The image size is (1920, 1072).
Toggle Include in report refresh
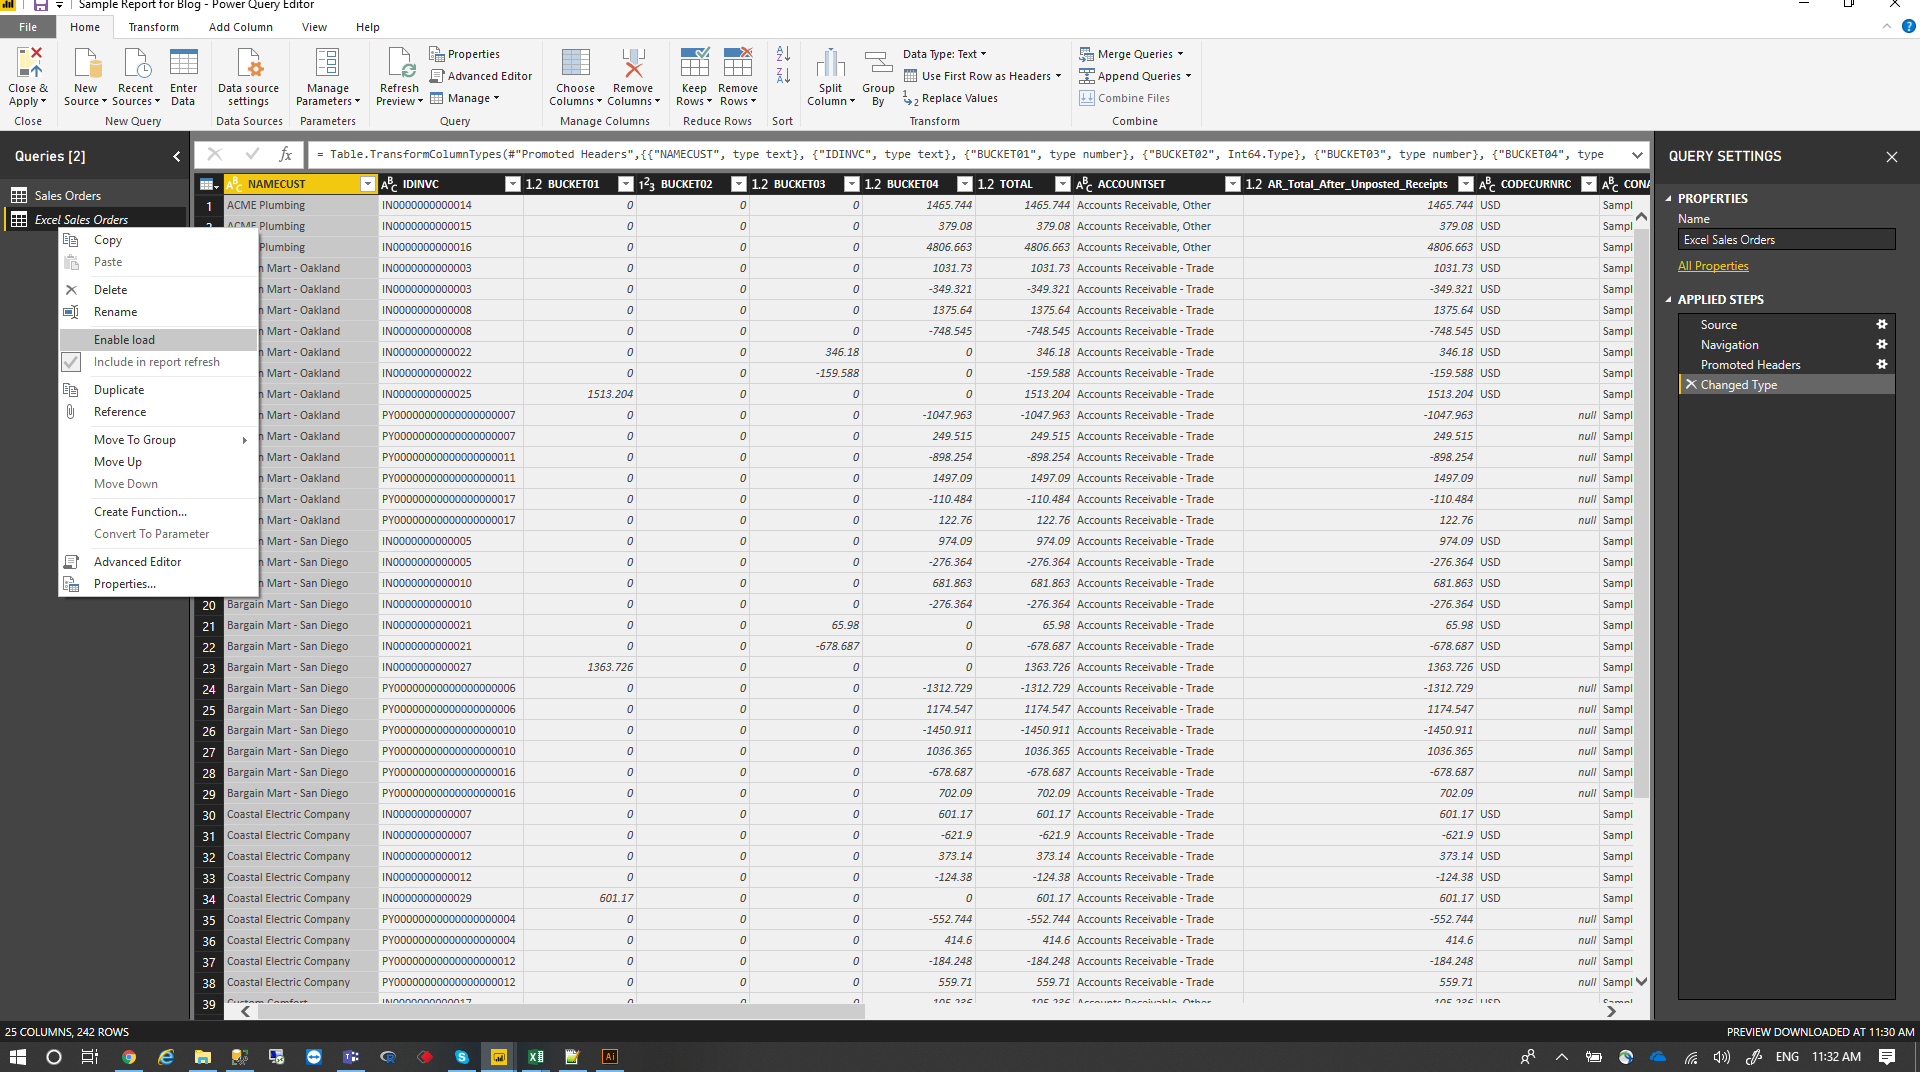(x=157, y=362)
